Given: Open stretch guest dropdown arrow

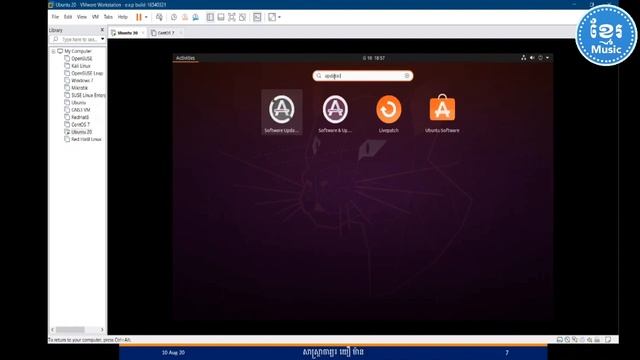Looking at the screenshot, I should coord(279,17).
